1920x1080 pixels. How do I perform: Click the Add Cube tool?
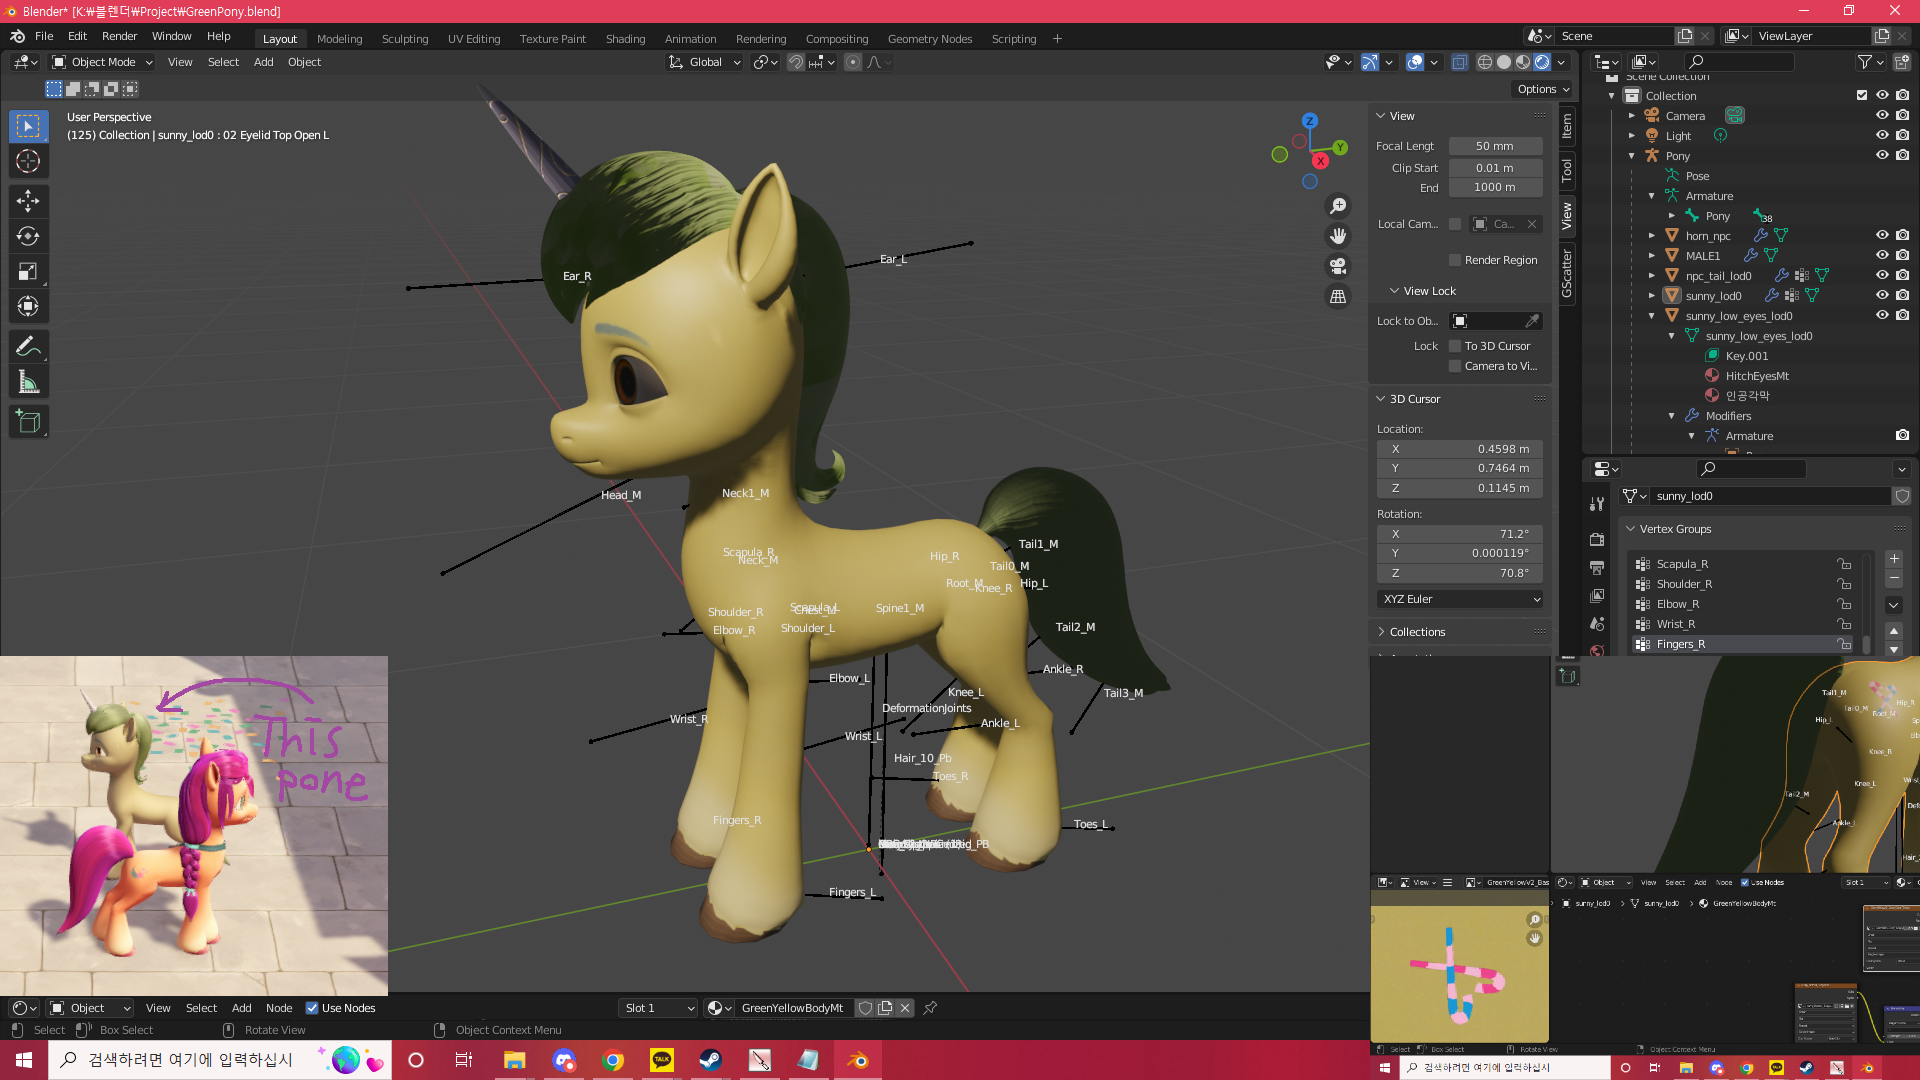[28, 421]
